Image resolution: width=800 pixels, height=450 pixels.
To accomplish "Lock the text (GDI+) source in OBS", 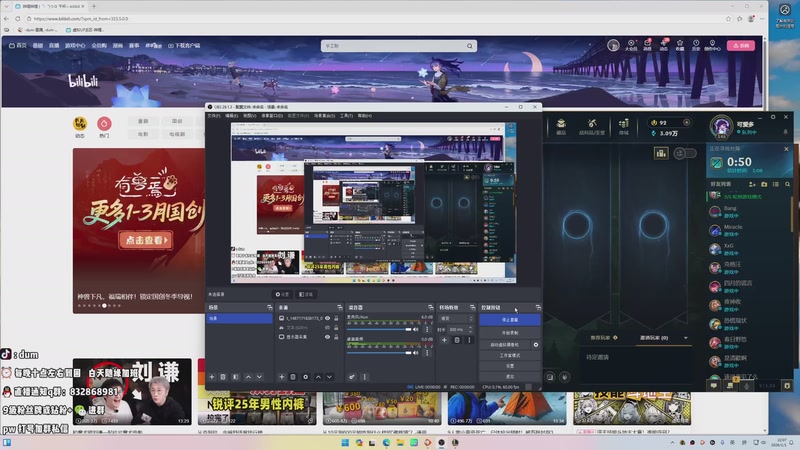I will pos(336,328).
